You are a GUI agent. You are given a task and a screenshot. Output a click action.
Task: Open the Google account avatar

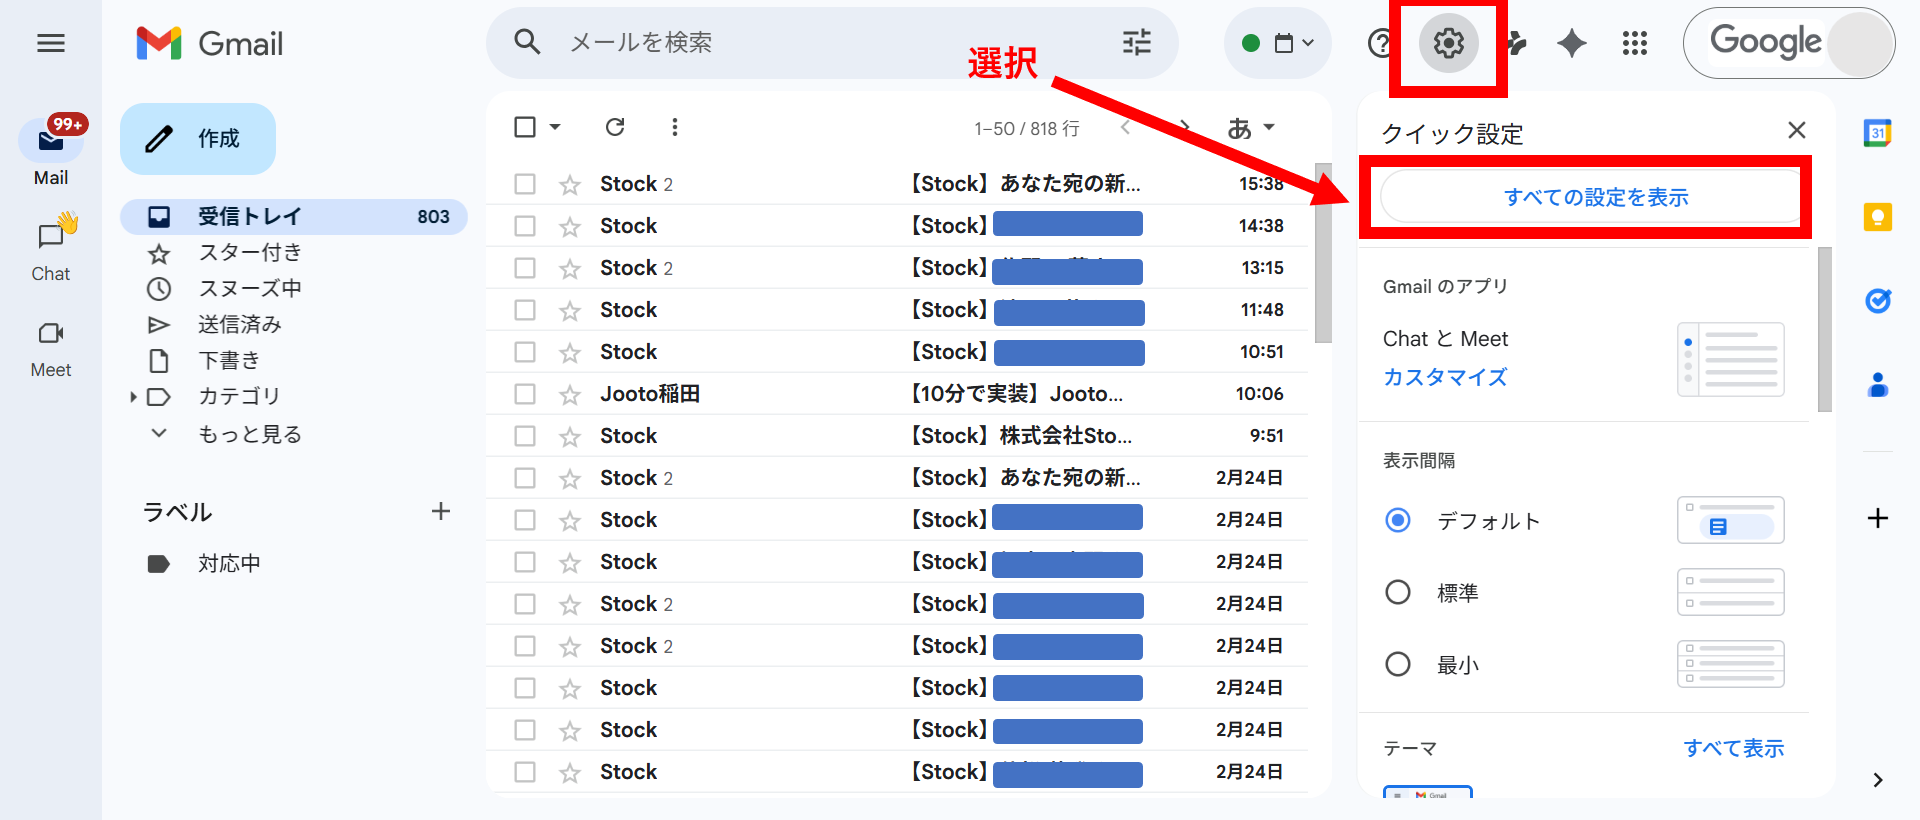point(1860,43)
